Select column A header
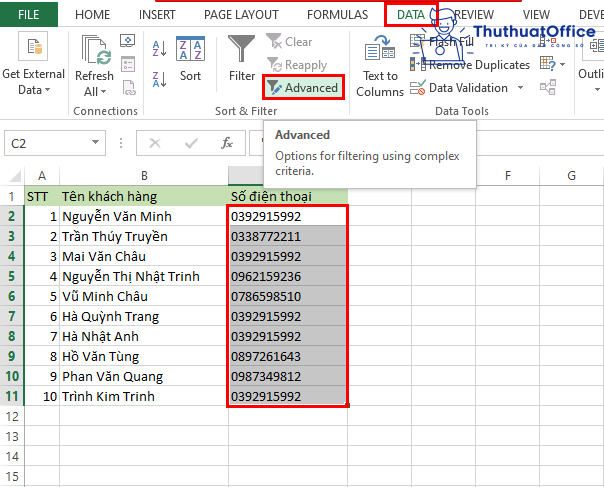This screenshot has height=487, width=604. (x=42, y=176)
